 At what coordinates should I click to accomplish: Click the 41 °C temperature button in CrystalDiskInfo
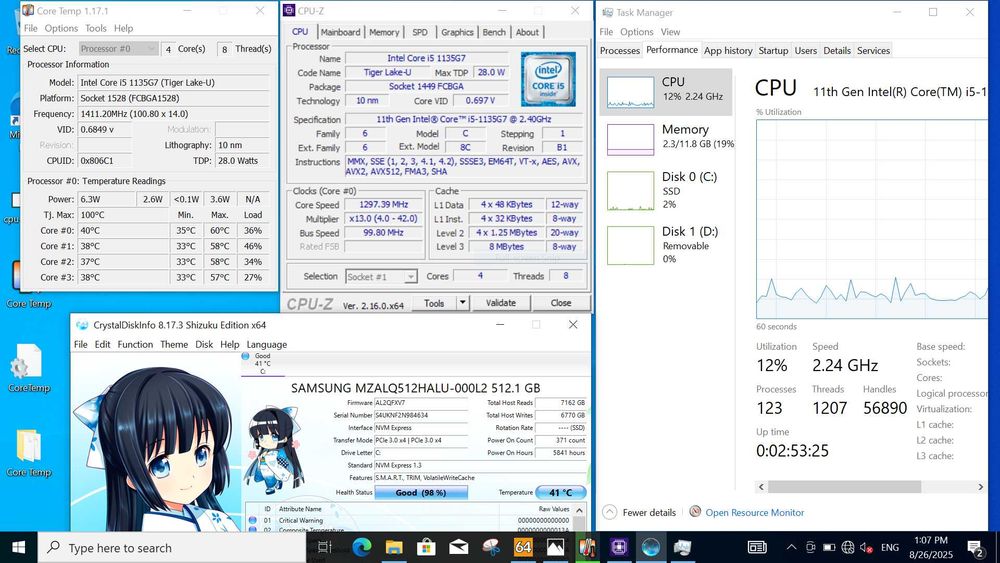(561, 492)
